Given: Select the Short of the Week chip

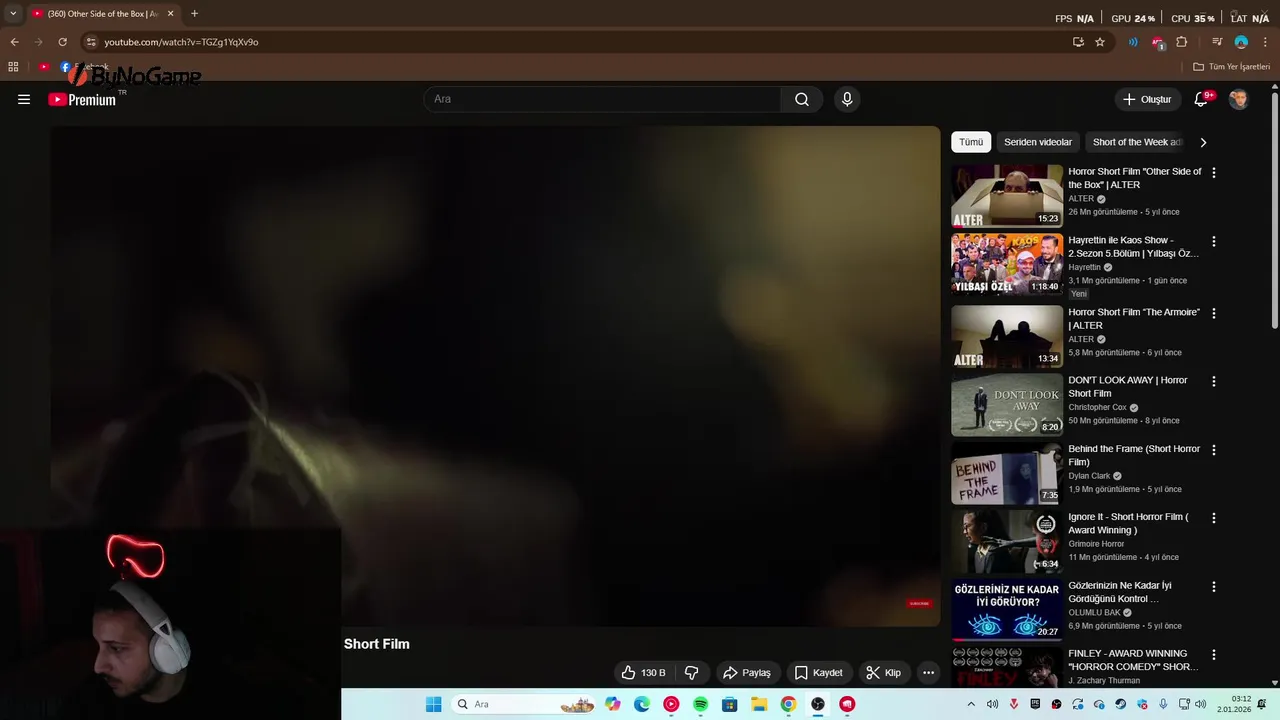Looking at the screenshot, I should tap(1136, 142).
